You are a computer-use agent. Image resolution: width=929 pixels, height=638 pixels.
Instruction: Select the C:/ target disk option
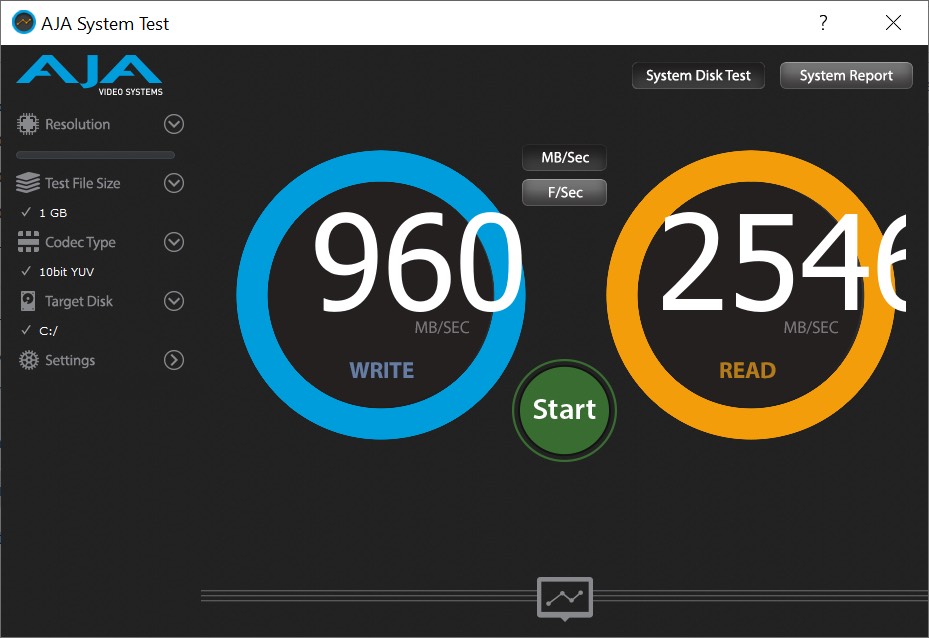(48, 331)
